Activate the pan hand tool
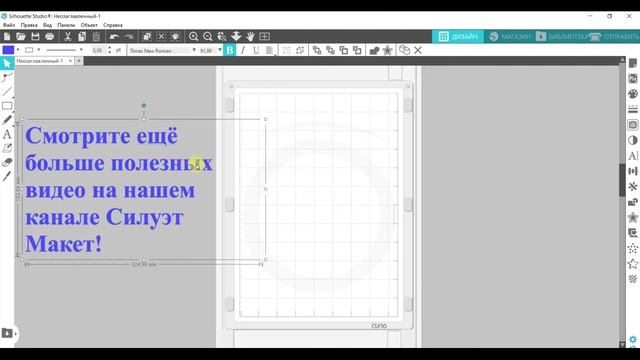 (250, 37)
